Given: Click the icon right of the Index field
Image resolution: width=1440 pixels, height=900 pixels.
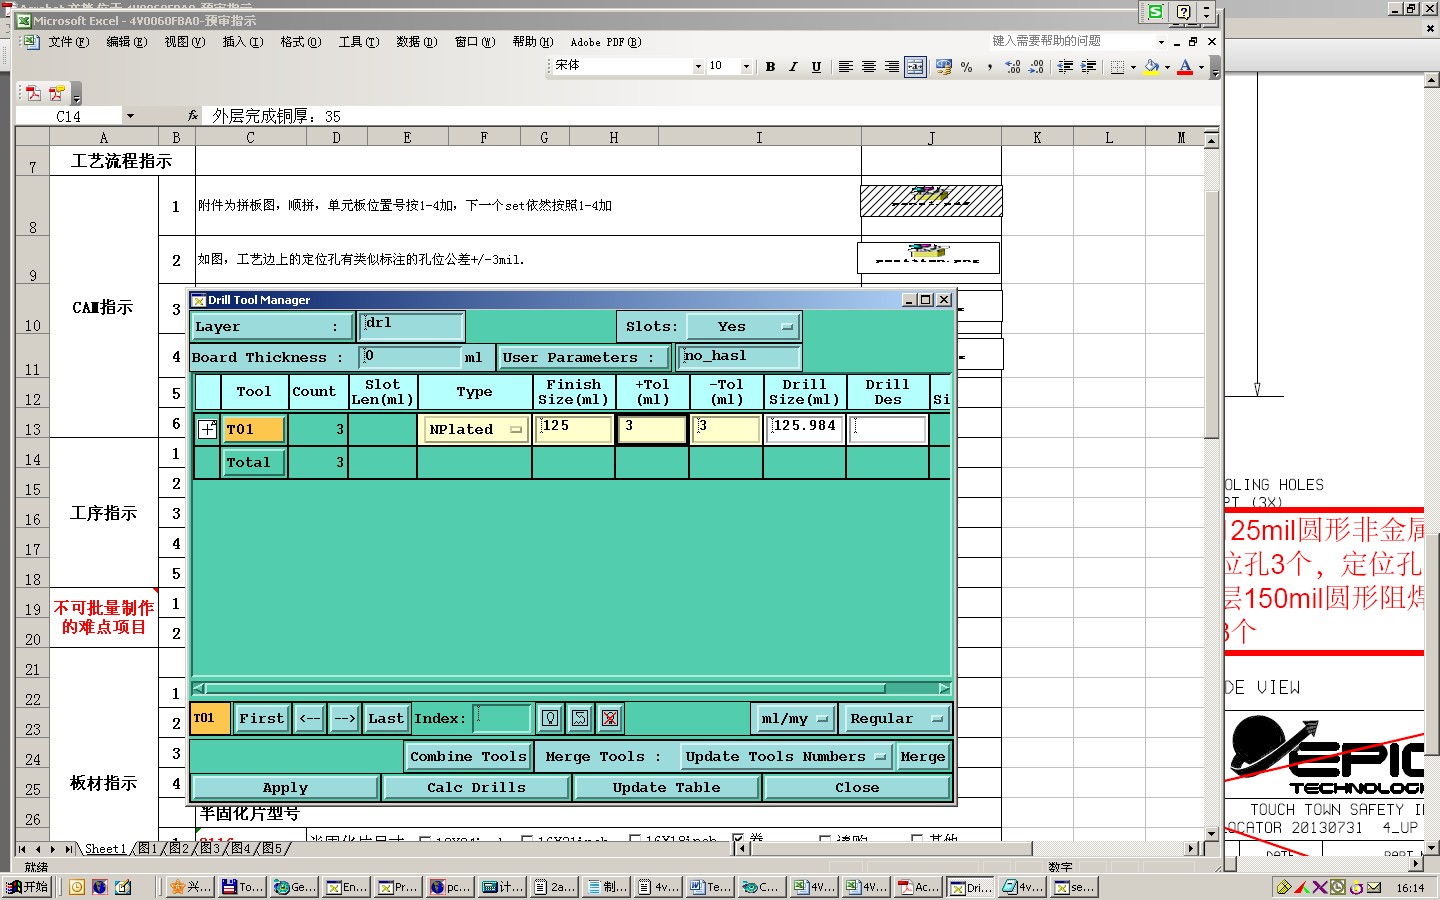Looking at the screenshot, I should [x=550, y=718].
